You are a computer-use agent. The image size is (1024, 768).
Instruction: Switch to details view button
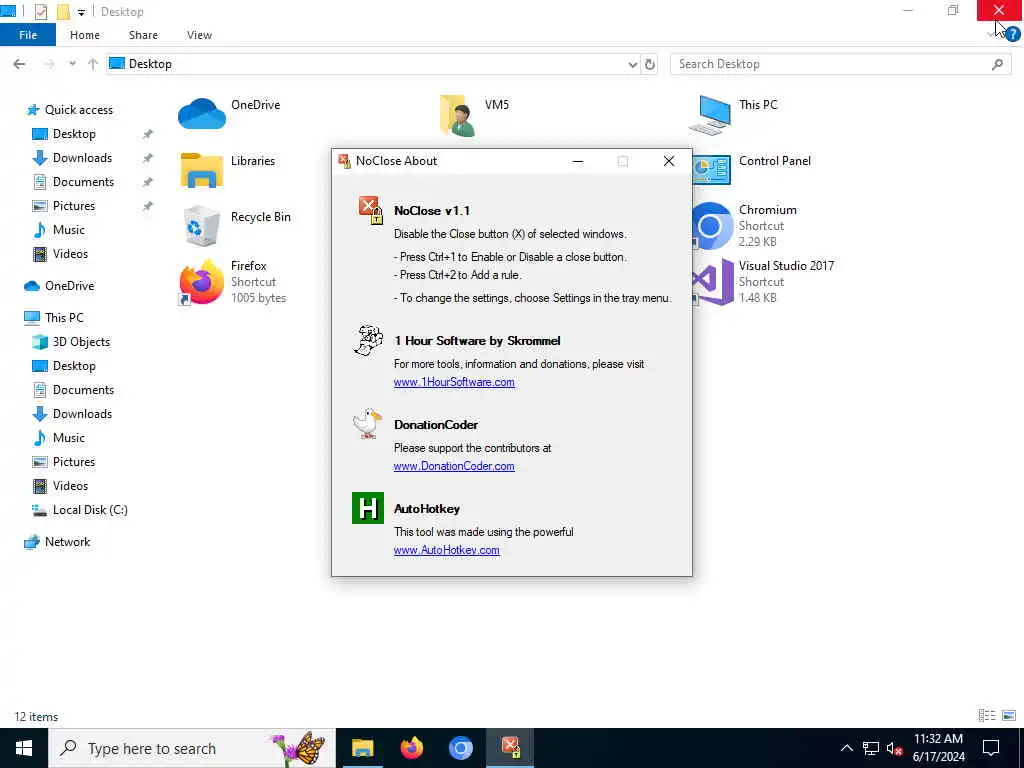987,716
